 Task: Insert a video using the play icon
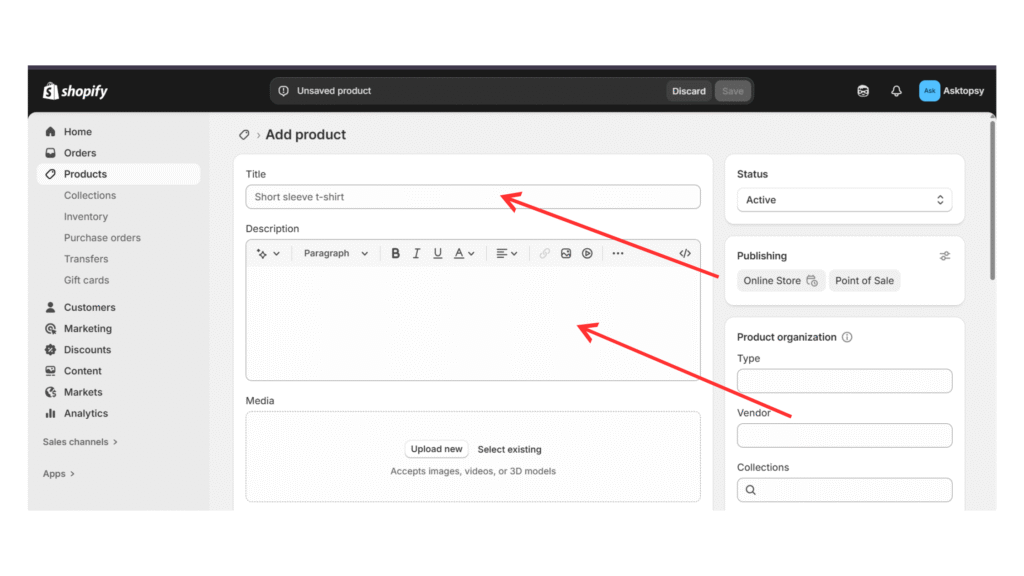(x=587, y=254)
